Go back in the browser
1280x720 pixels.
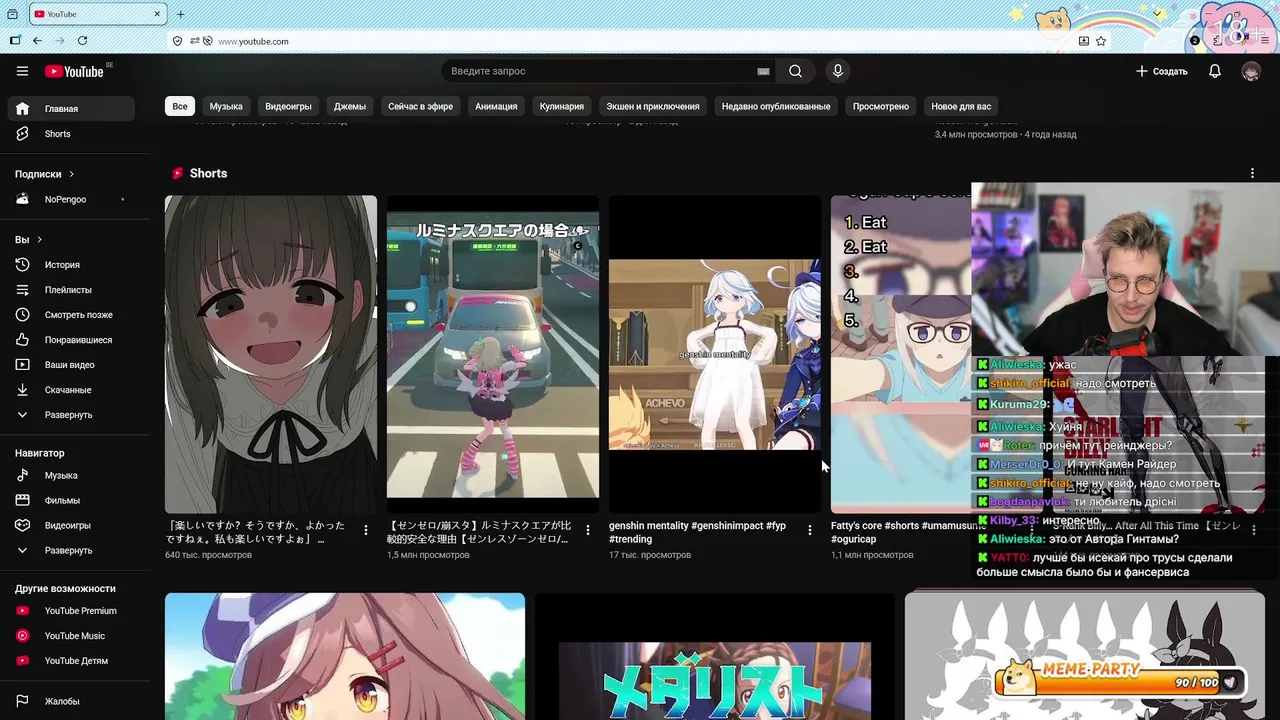point(37,41)
